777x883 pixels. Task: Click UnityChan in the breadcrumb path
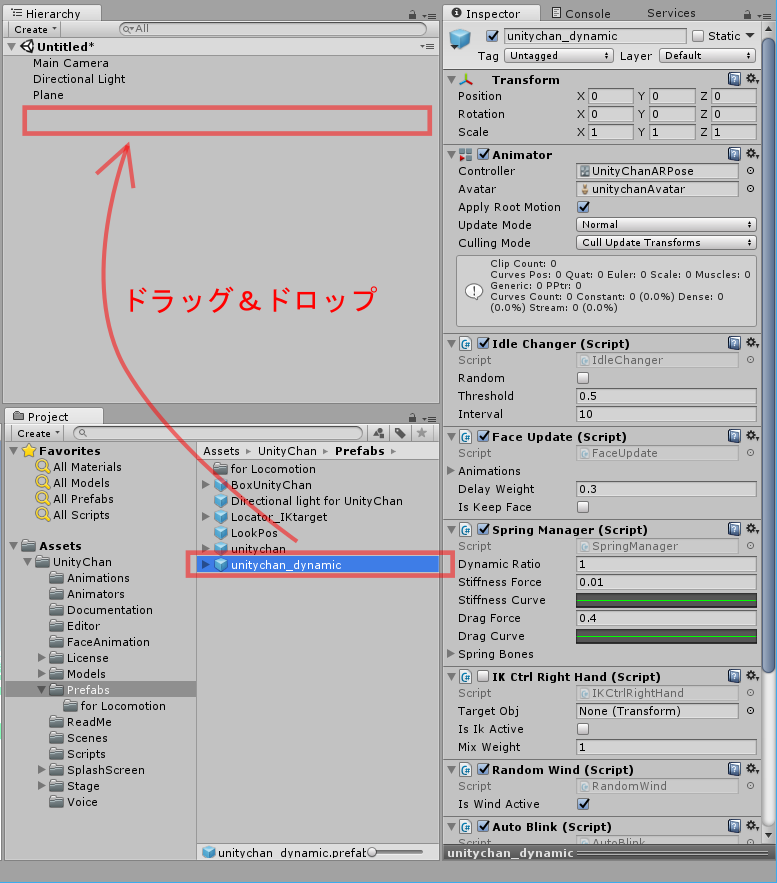click(287, 451)
